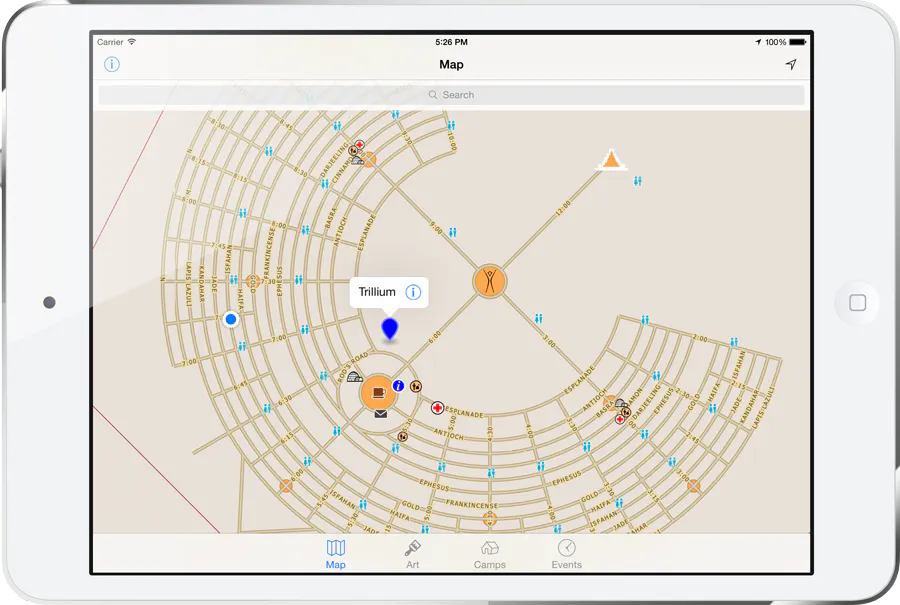Tap the "LAPIS LAZULI" label on the left edge
The width and height of the screenshot is (900, 605).
tap(188, 284)
